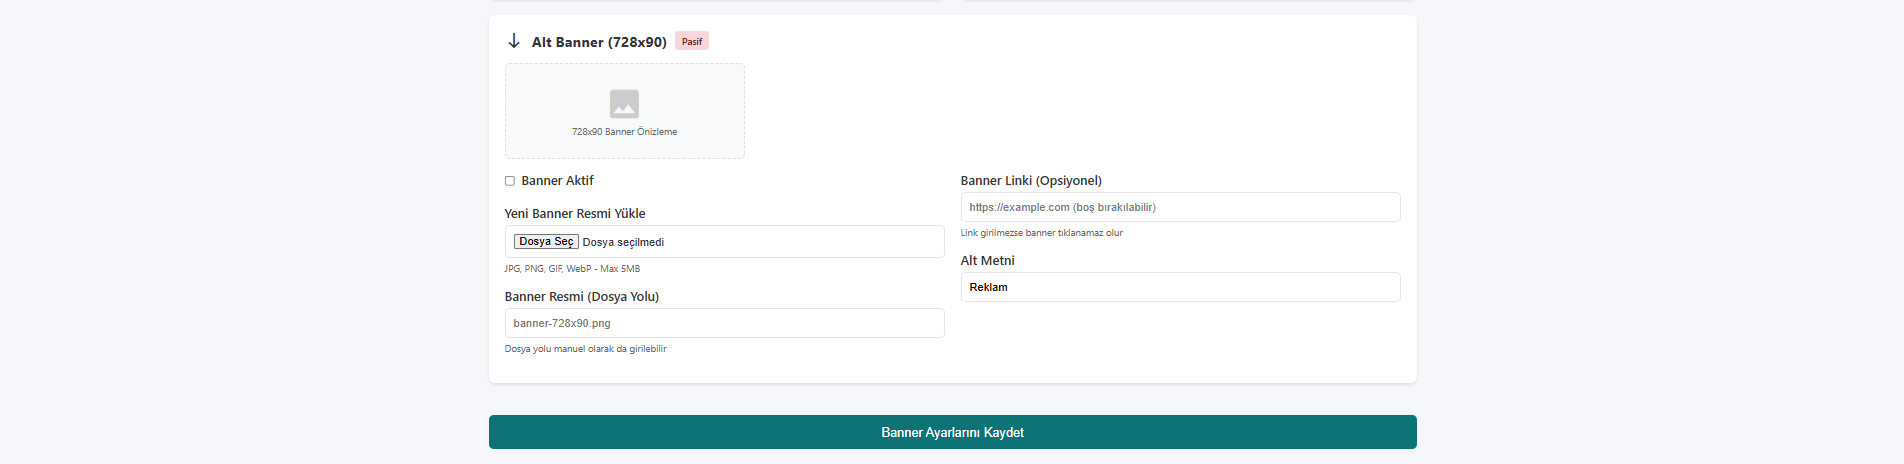Click the Alt Banner (728x90) heading
This screenshot has height=464, width=1904.
[598, 42]
